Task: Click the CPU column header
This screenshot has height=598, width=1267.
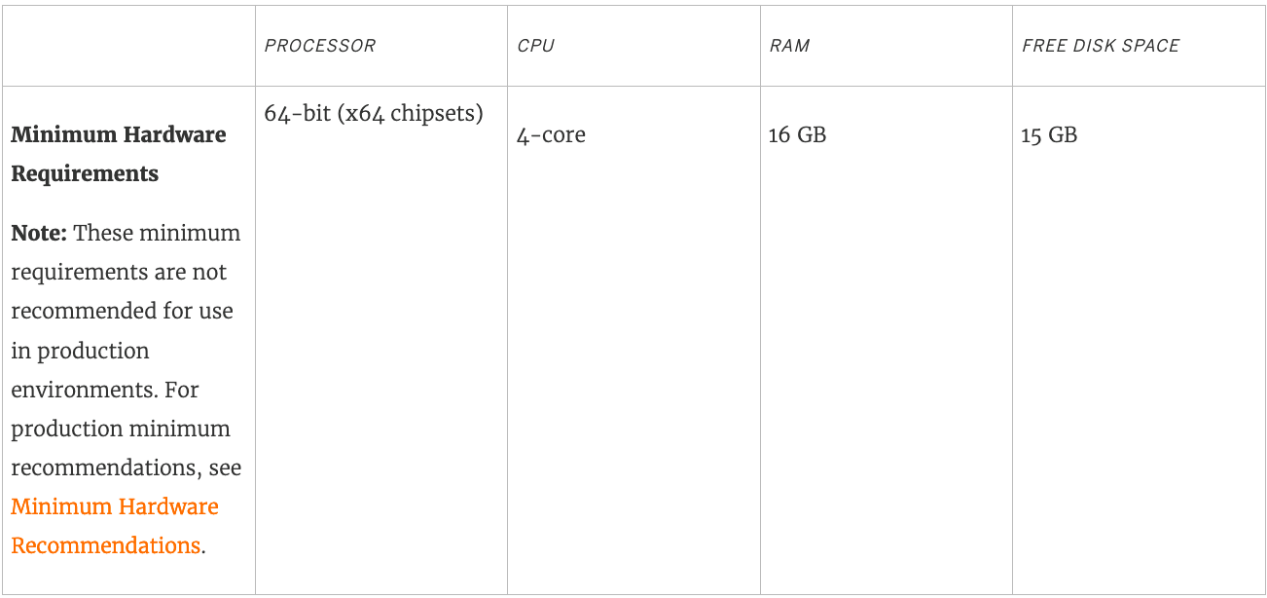Action: [x=536, y=46]
